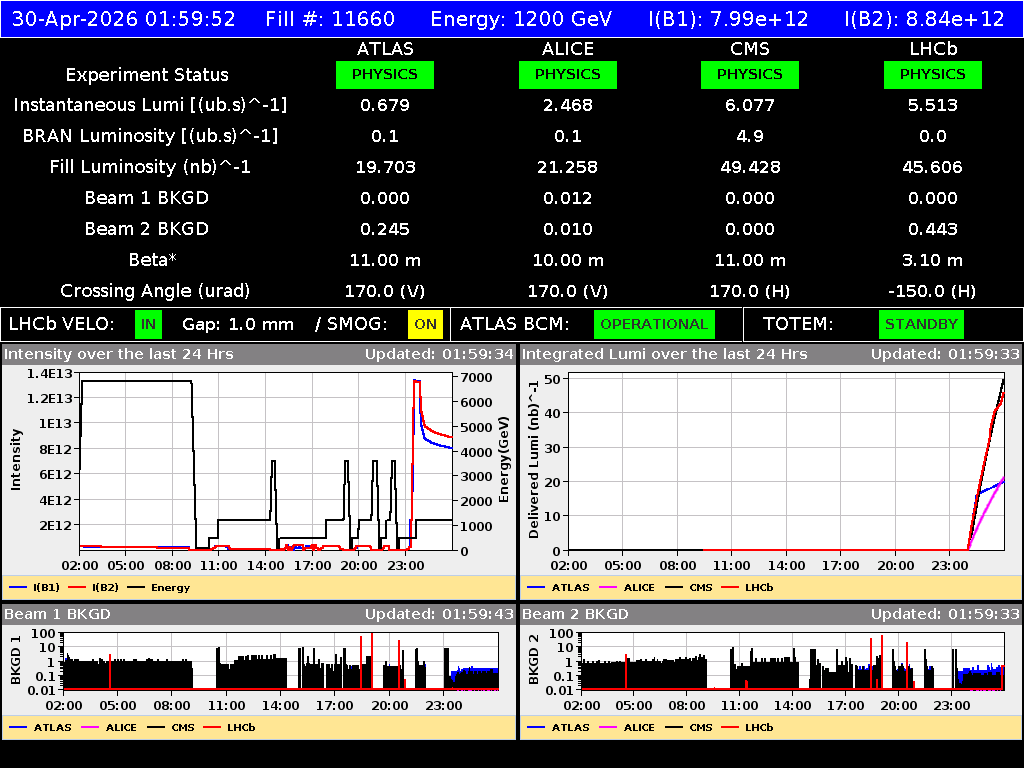Click the Instantaneous Lumi row label
The width and height of the screenshot is (1024, 768).
[x=150, y=105]
